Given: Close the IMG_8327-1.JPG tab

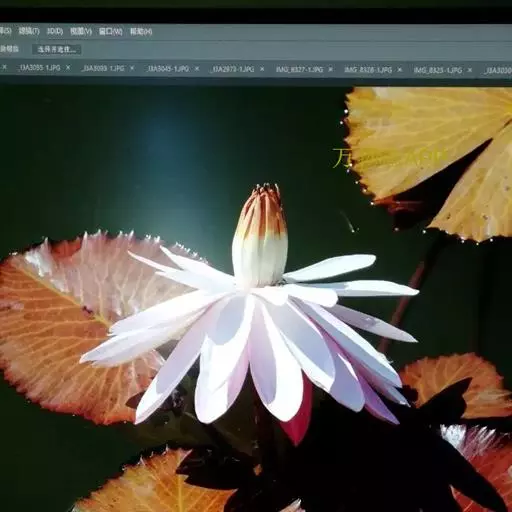Looking at the screenshot, I should [x=330, y=69].
